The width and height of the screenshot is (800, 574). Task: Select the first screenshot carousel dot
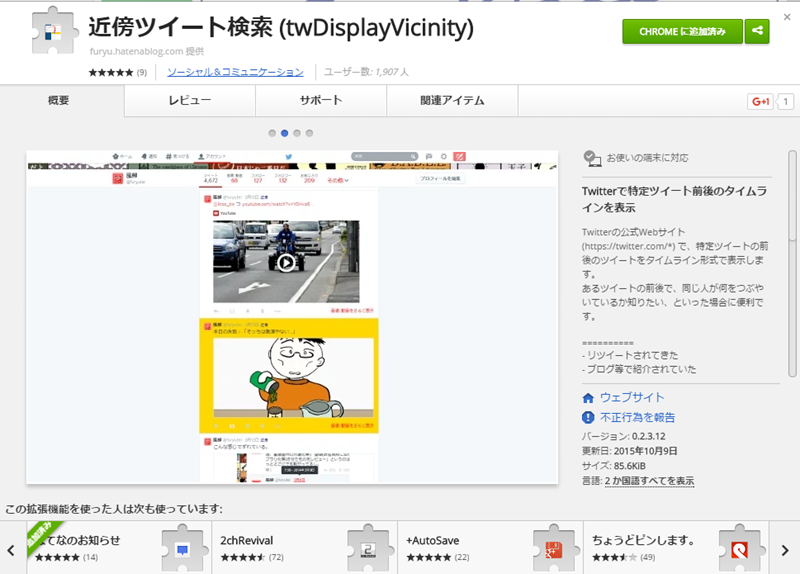[x=272, y=133]
